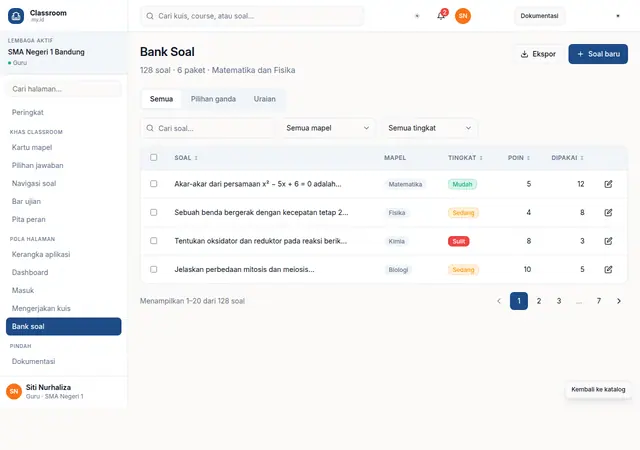The height and width of the screenshot is (450, 640).
Task: Focus the Cari kuis, course, atau soal field
Action: [x=252, y=16]
